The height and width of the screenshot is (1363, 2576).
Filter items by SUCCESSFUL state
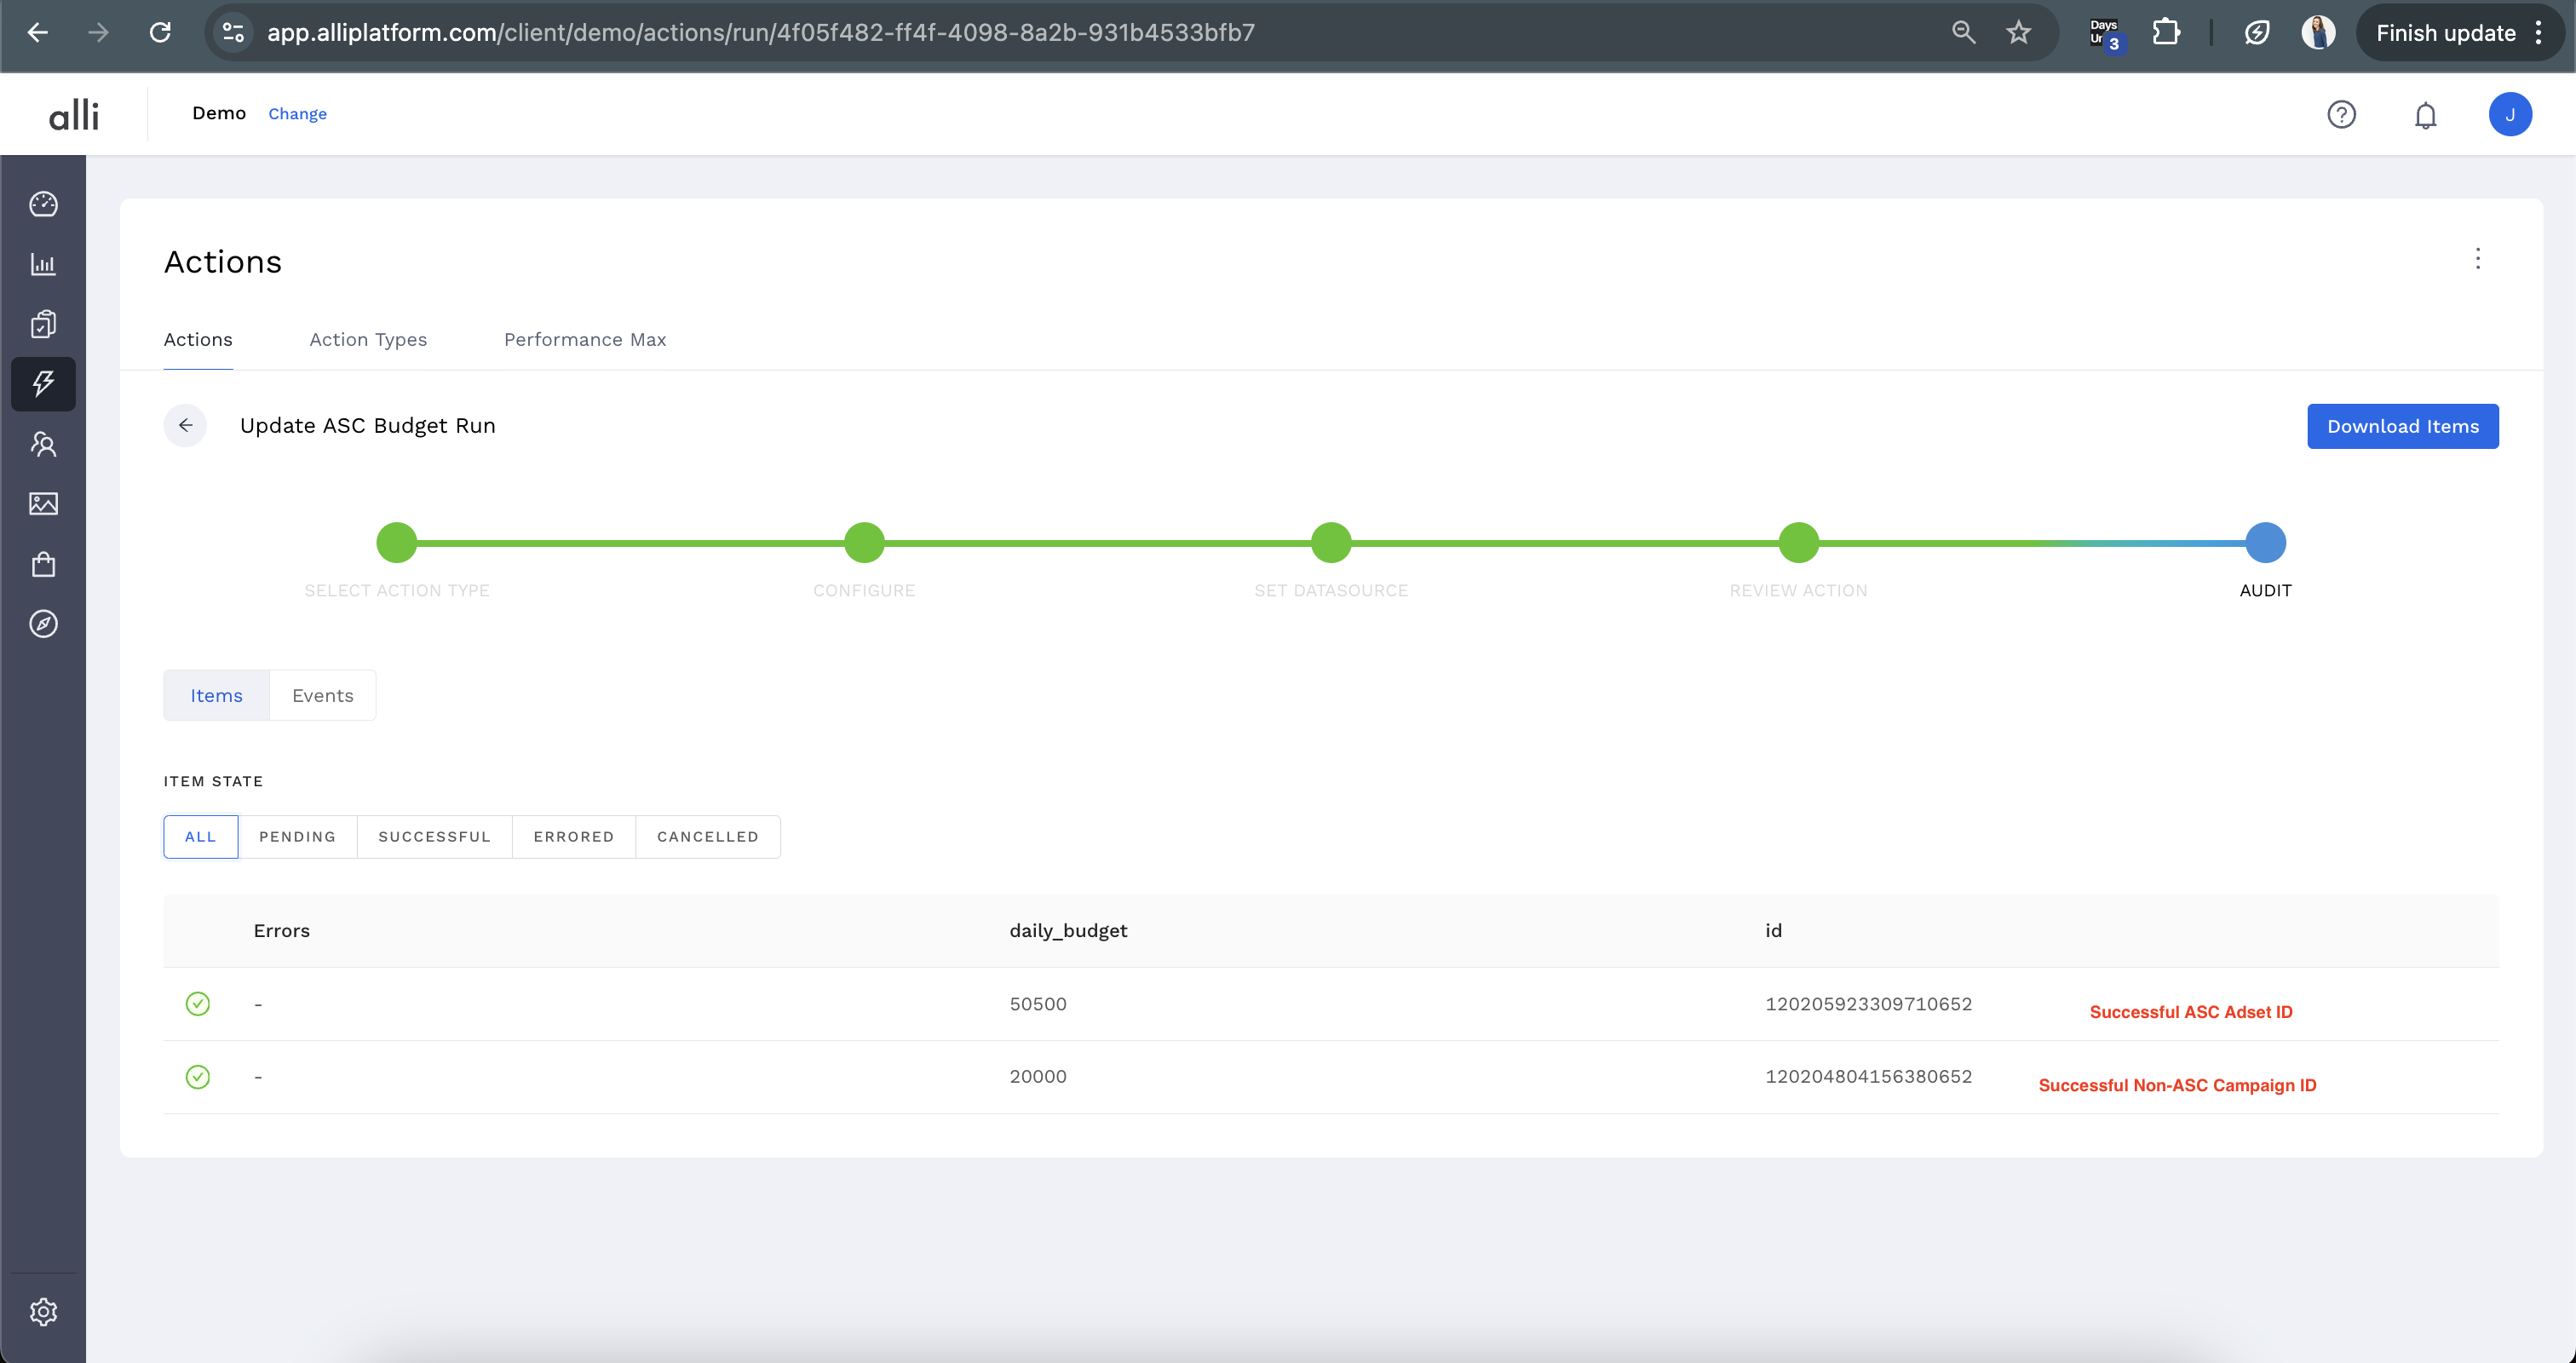(x=434, y=836)
